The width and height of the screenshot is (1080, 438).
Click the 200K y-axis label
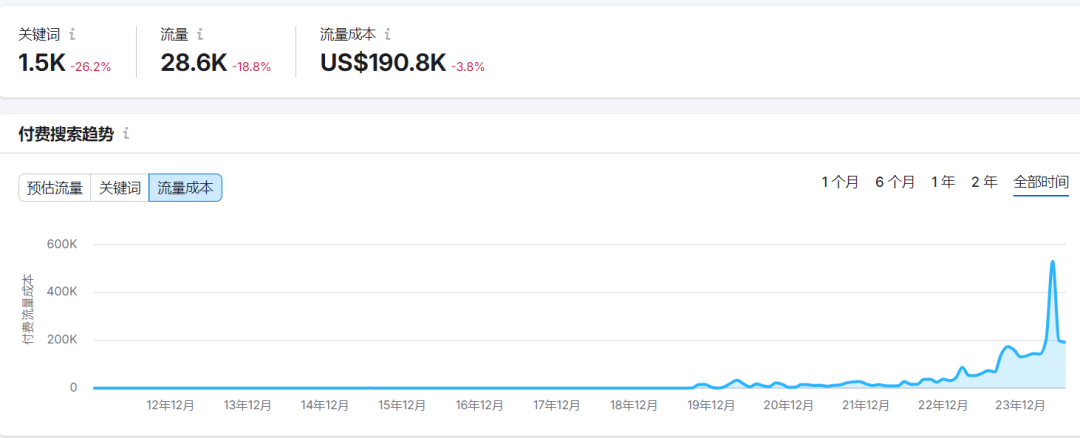tap(61, 340)
